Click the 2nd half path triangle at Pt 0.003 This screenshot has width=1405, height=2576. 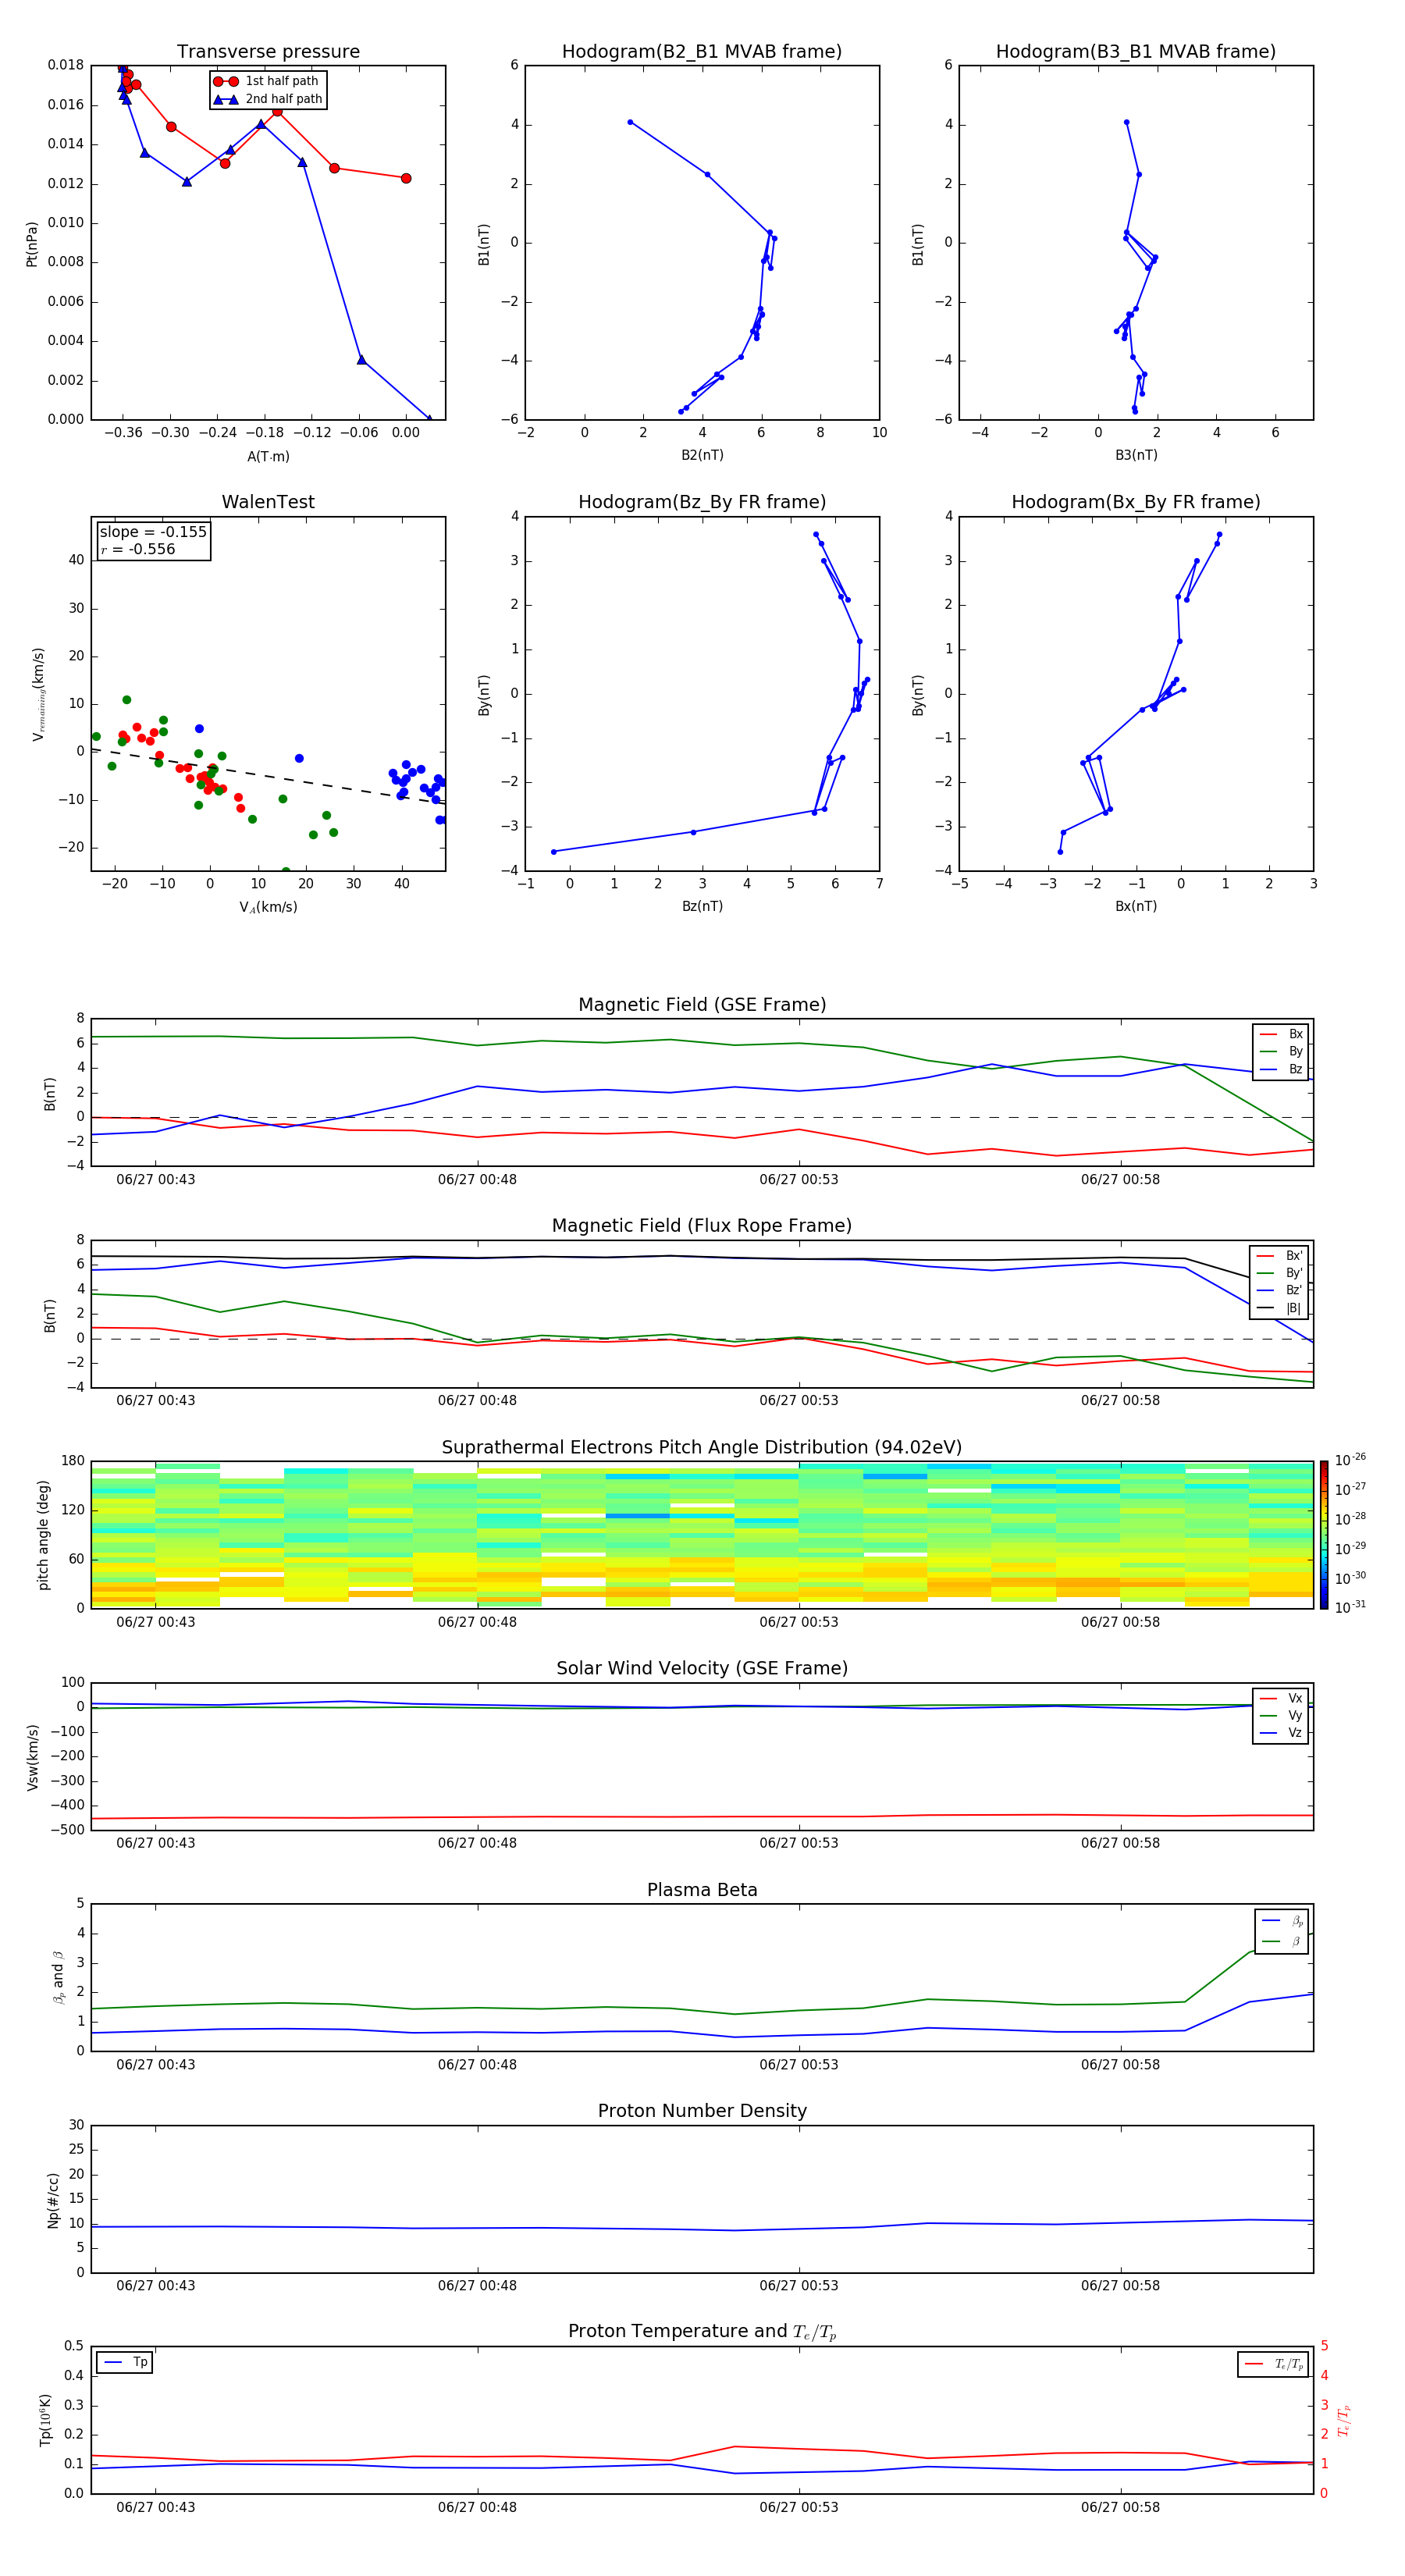coord(361,360)
